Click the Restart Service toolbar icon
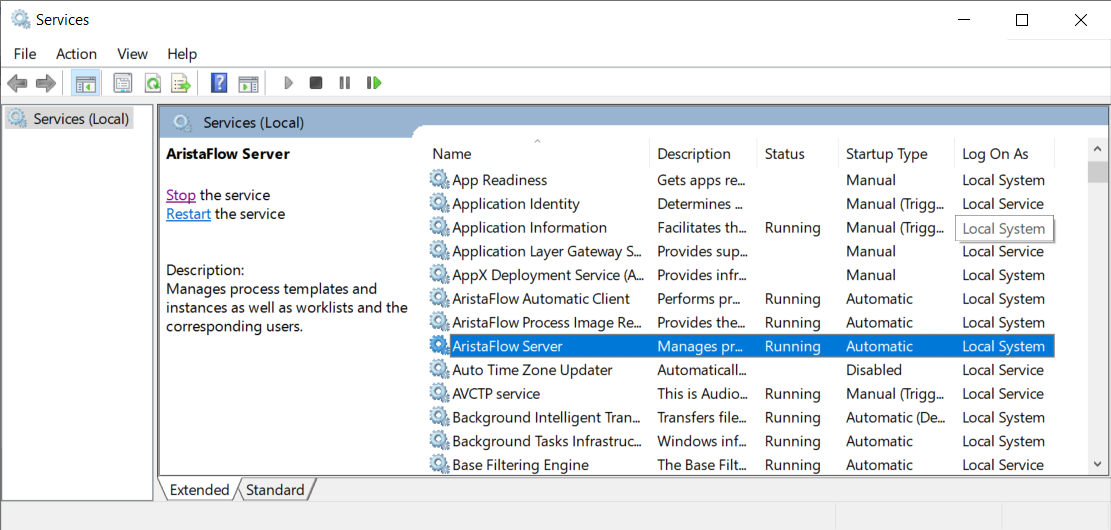Screen dimensions: 1111x530 tap(374, 83)
